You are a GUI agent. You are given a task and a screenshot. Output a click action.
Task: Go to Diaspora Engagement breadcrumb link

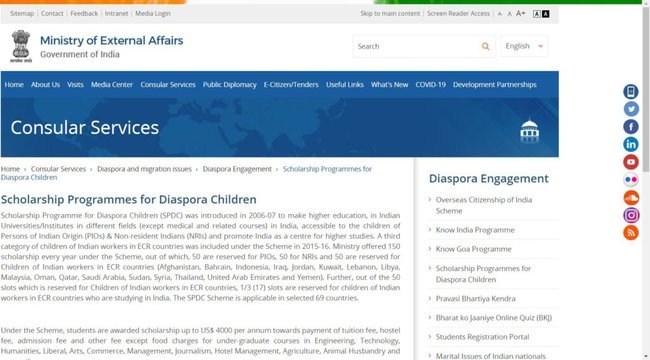tap(237, 169)
